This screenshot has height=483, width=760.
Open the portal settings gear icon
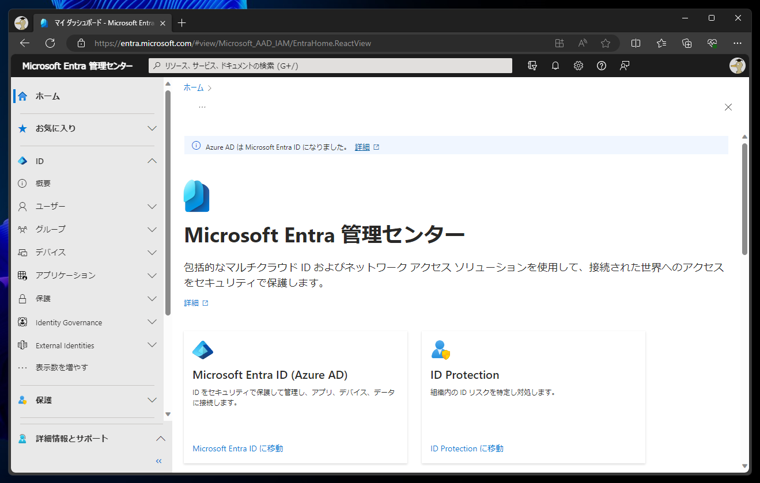pyautogui.click(x=578, y=66)
